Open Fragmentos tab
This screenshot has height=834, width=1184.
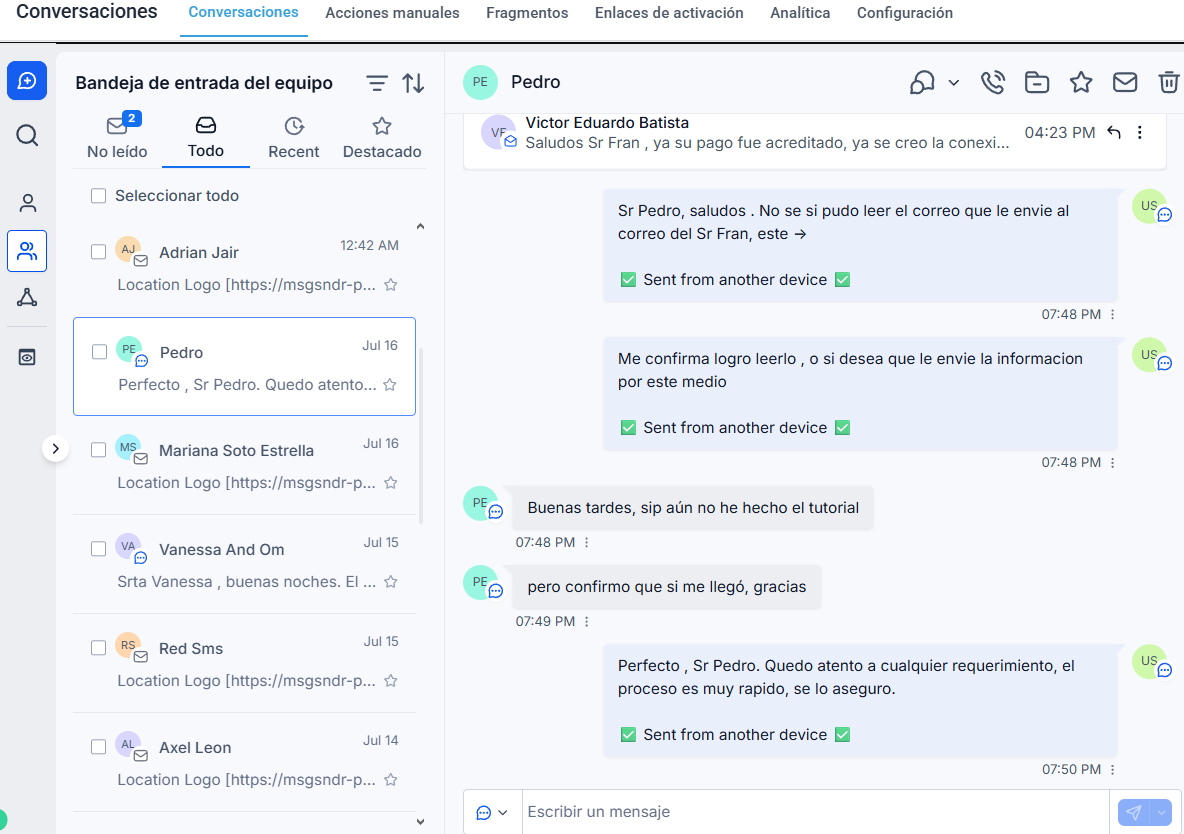coord(527,13)
